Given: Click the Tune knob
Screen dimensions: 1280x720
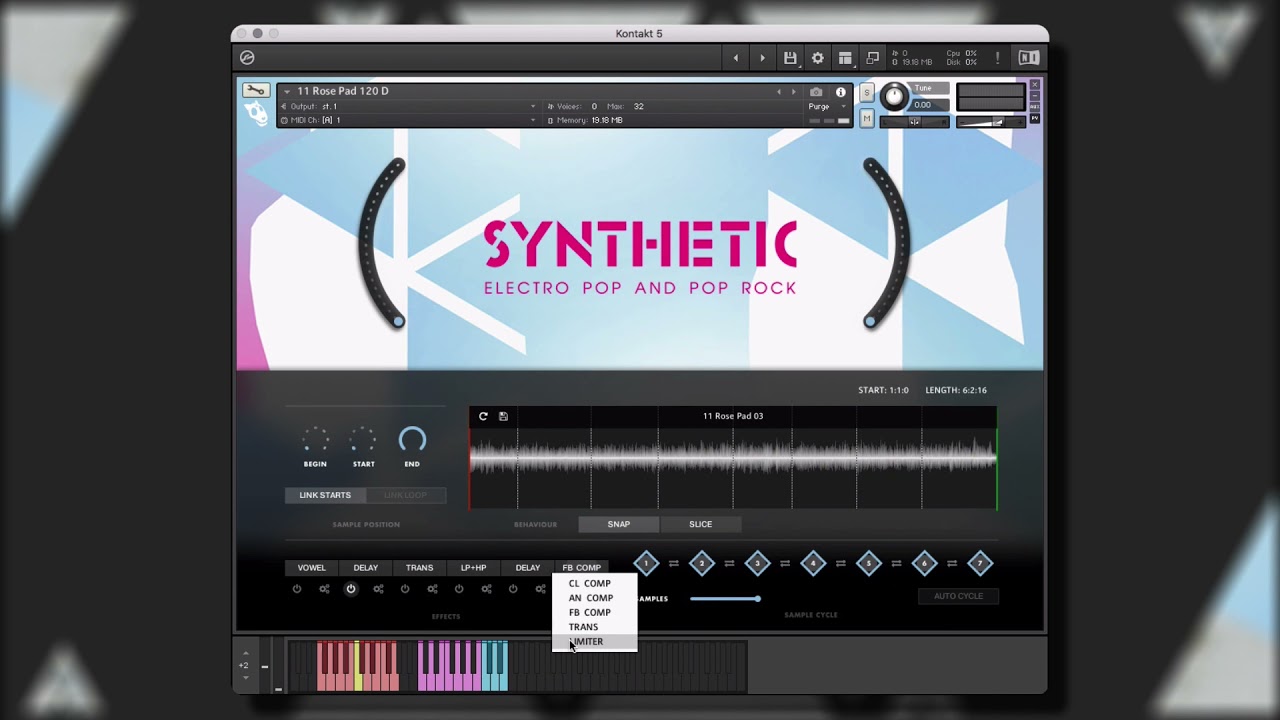Looking at the screenshot, I should pos(895,97).
